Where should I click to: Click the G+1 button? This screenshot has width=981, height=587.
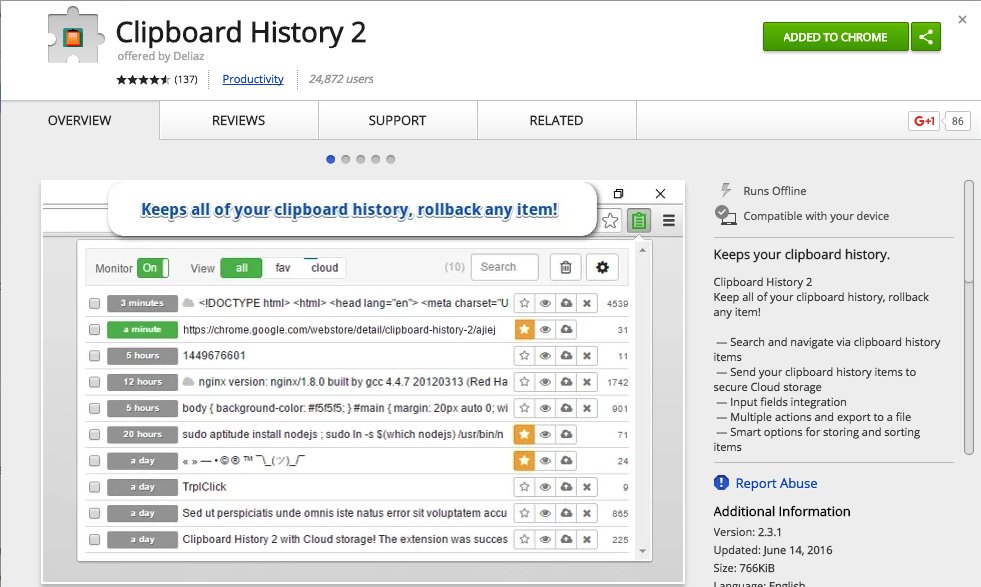[x=924, y=121]
